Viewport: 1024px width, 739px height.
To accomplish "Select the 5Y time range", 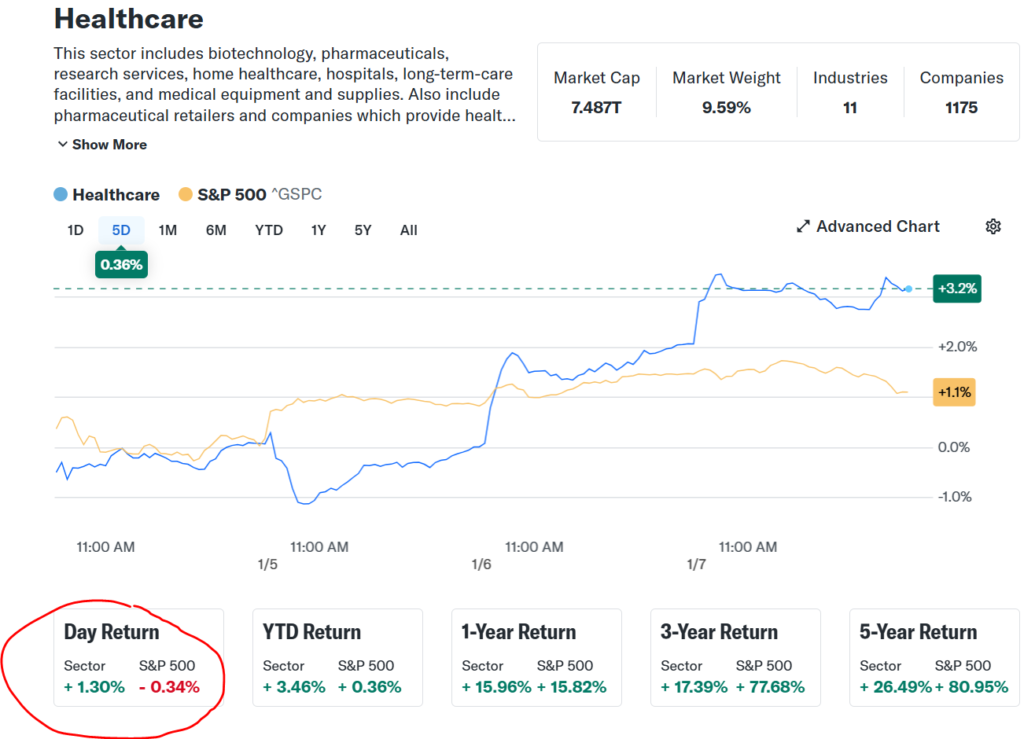I will click(362, 230).
